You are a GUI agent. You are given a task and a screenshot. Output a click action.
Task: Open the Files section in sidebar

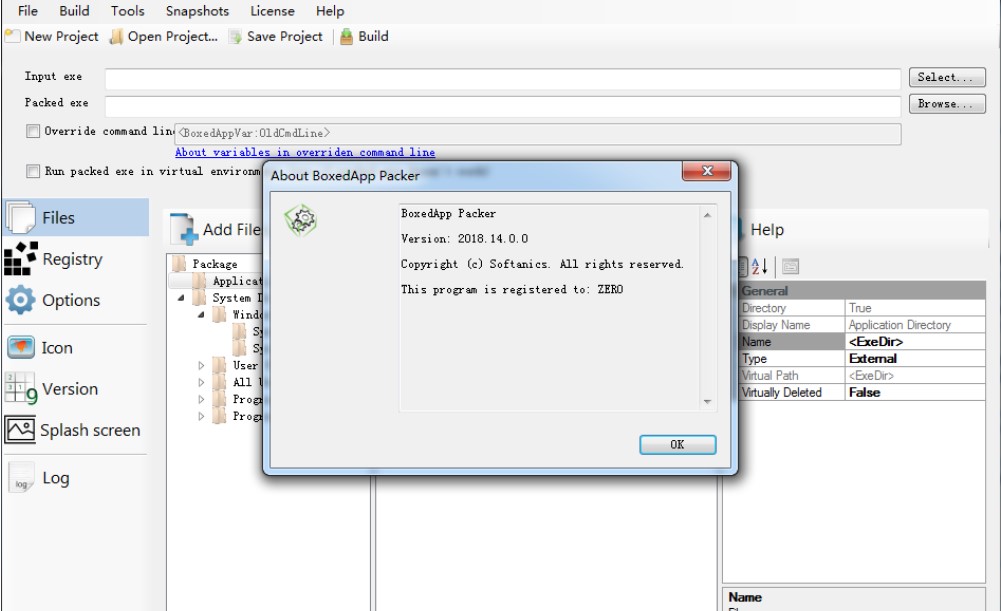point(76,218)
